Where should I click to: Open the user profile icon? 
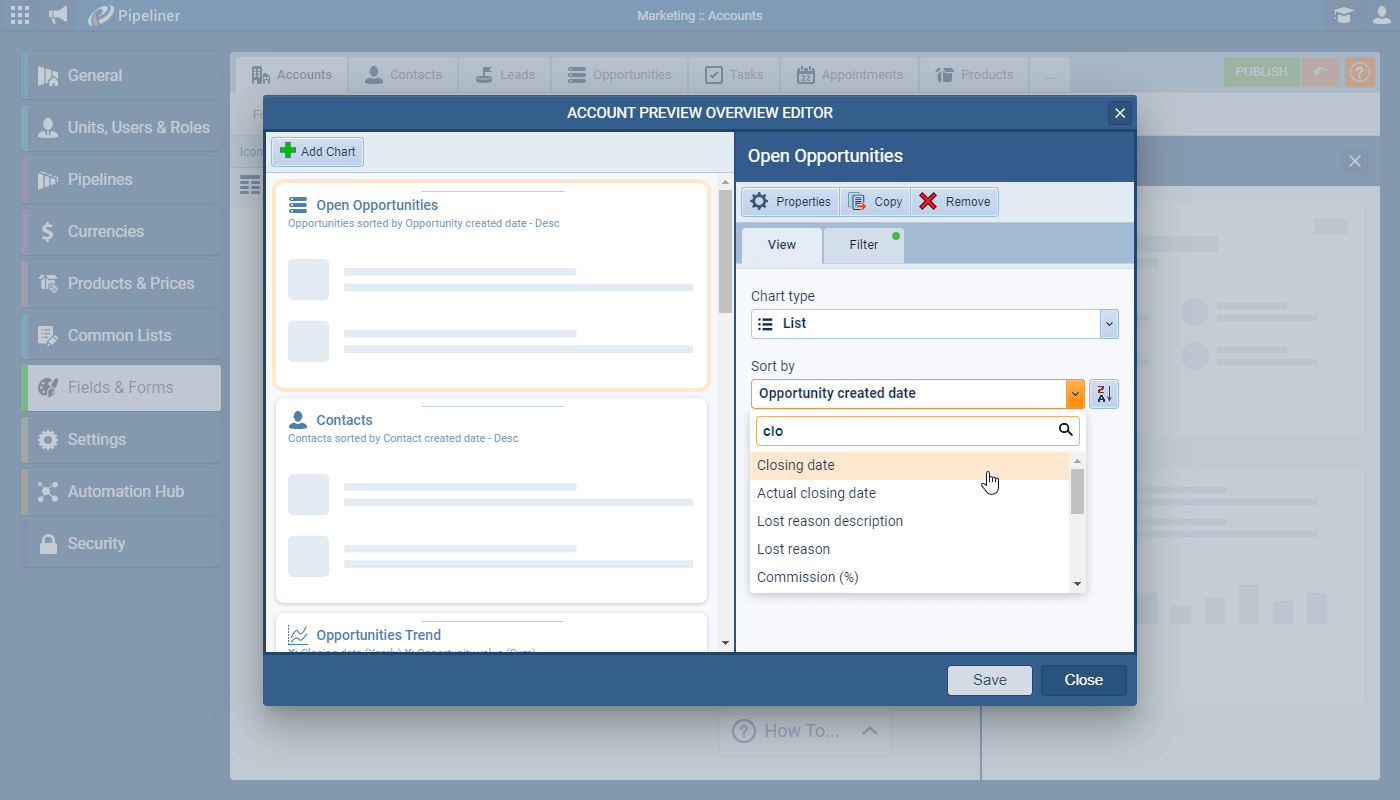coord(1381,15)
